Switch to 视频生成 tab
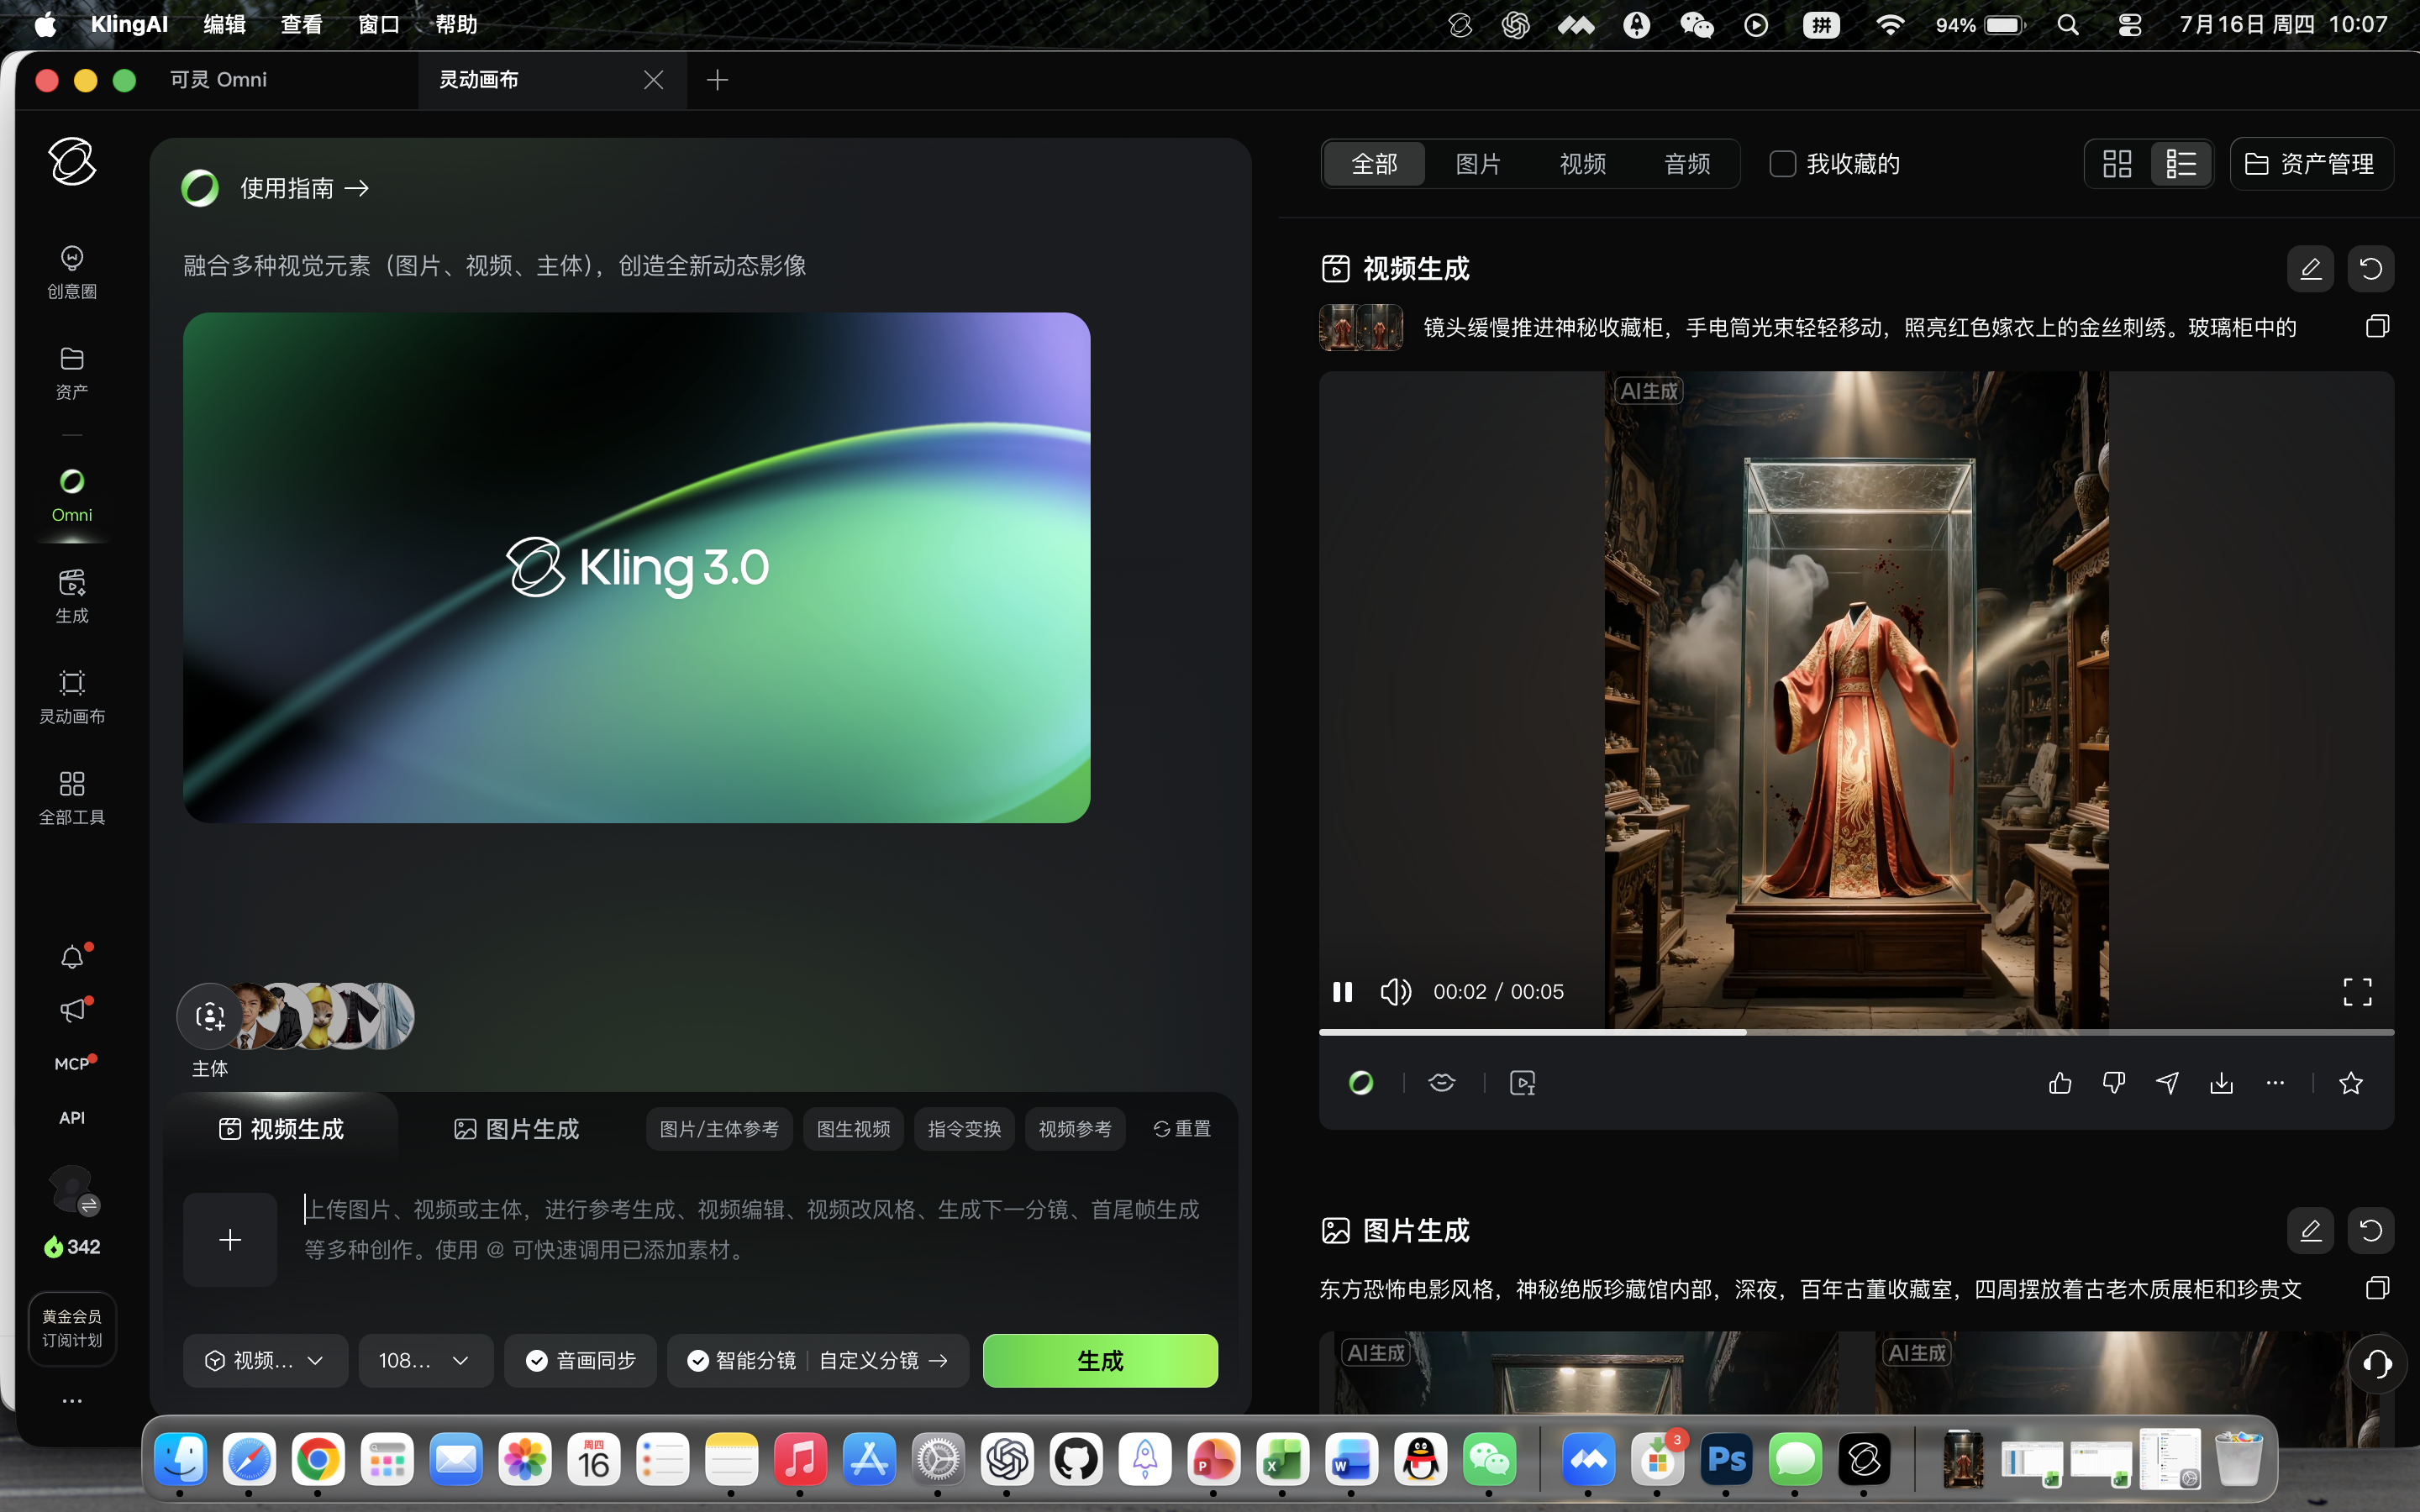Viewport: 2420px width, 1512px height. 281,1129
